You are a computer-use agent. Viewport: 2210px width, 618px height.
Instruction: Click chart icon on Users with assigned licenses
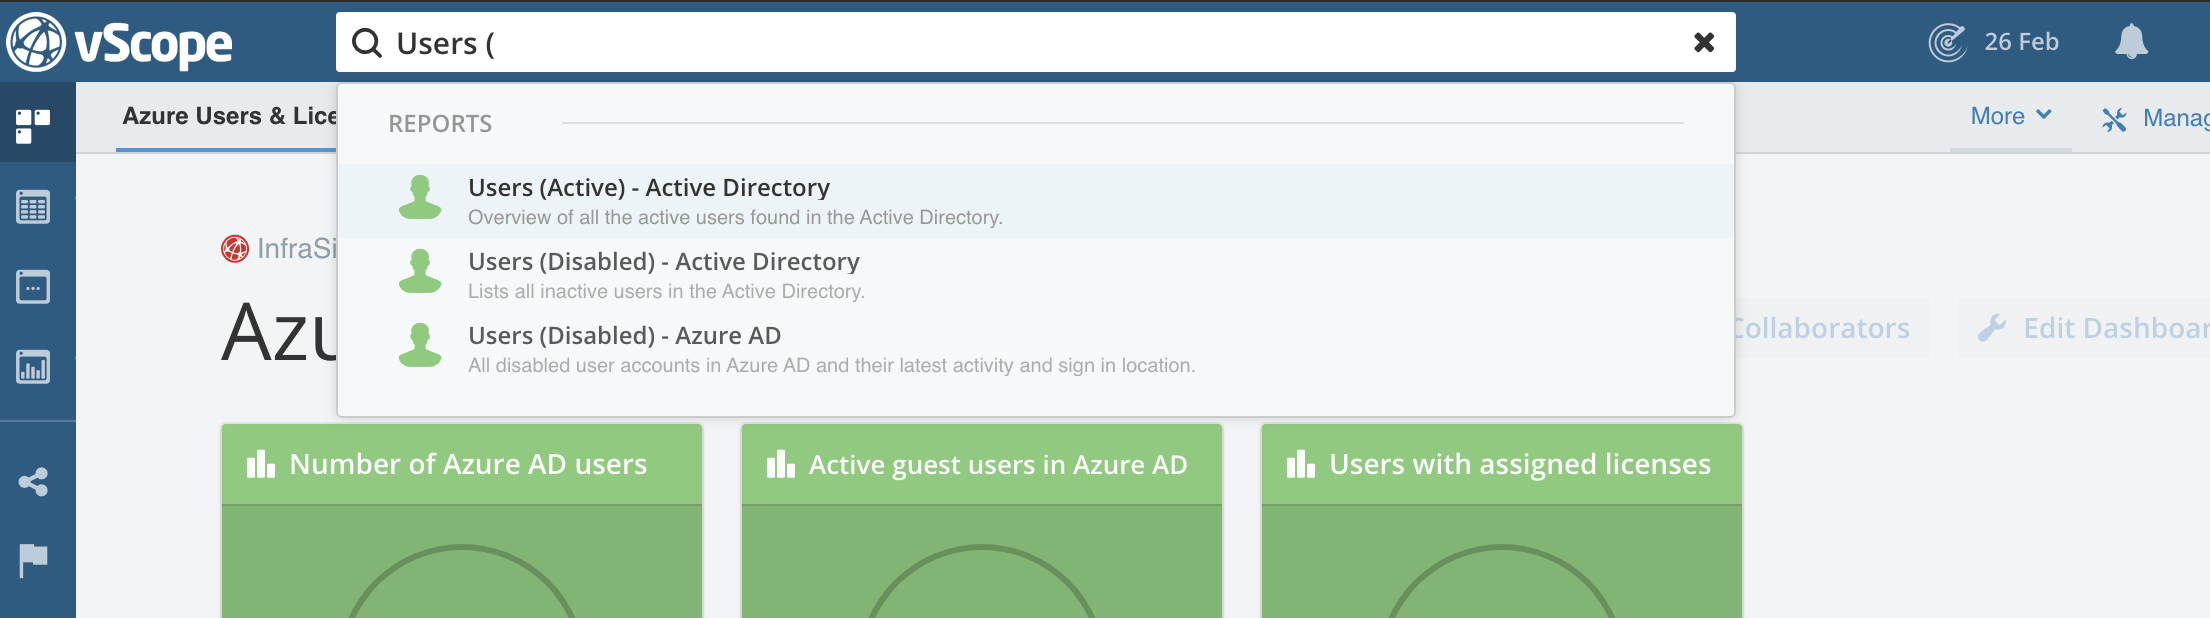pyautogui.click(x=1301, y=464)
